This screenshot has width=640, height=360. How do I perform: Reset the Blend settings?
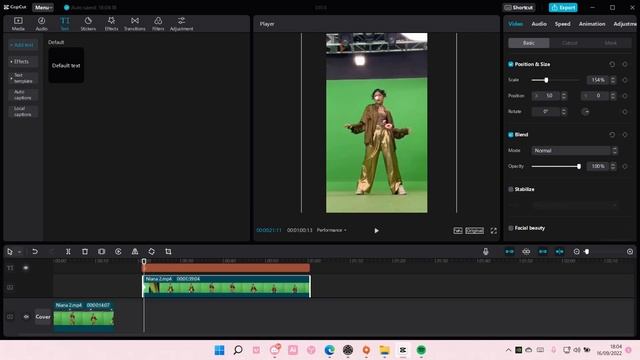(x=612, y=134)
